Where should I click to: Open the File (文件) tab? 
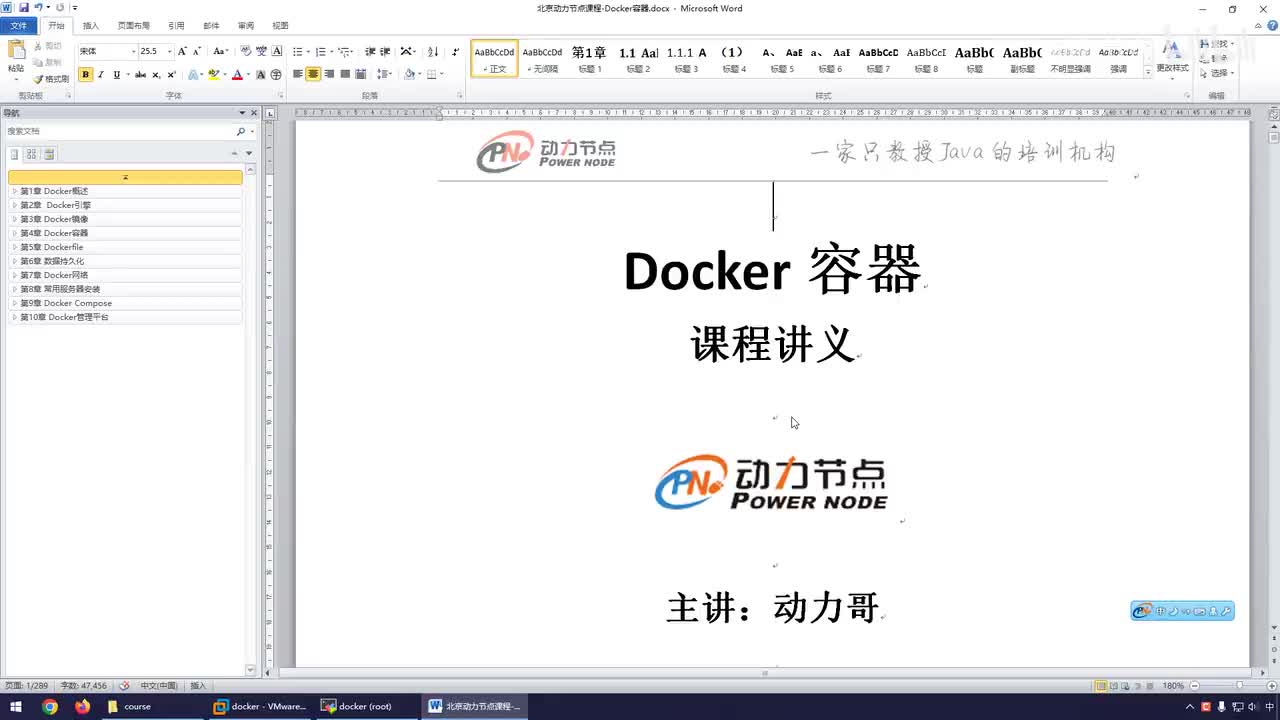[x=19, y=26]
